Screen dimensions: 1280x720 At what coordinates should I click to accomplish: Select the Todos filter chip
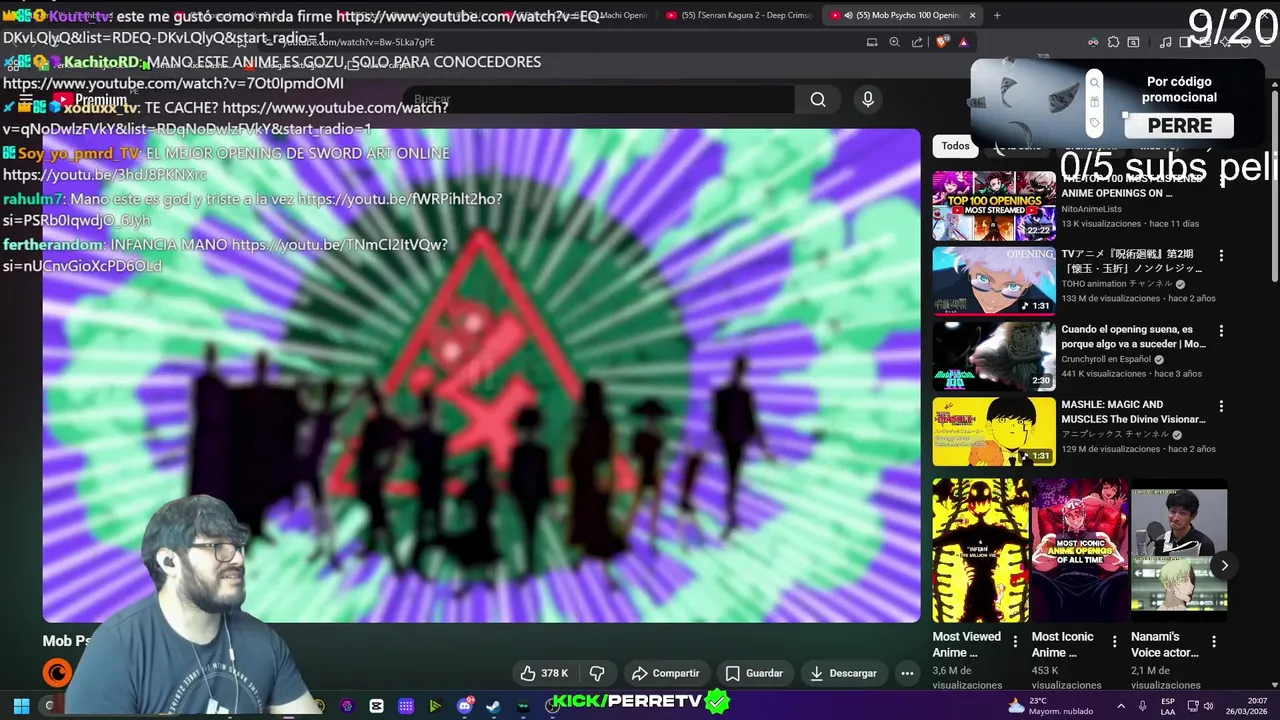point(955,146)
